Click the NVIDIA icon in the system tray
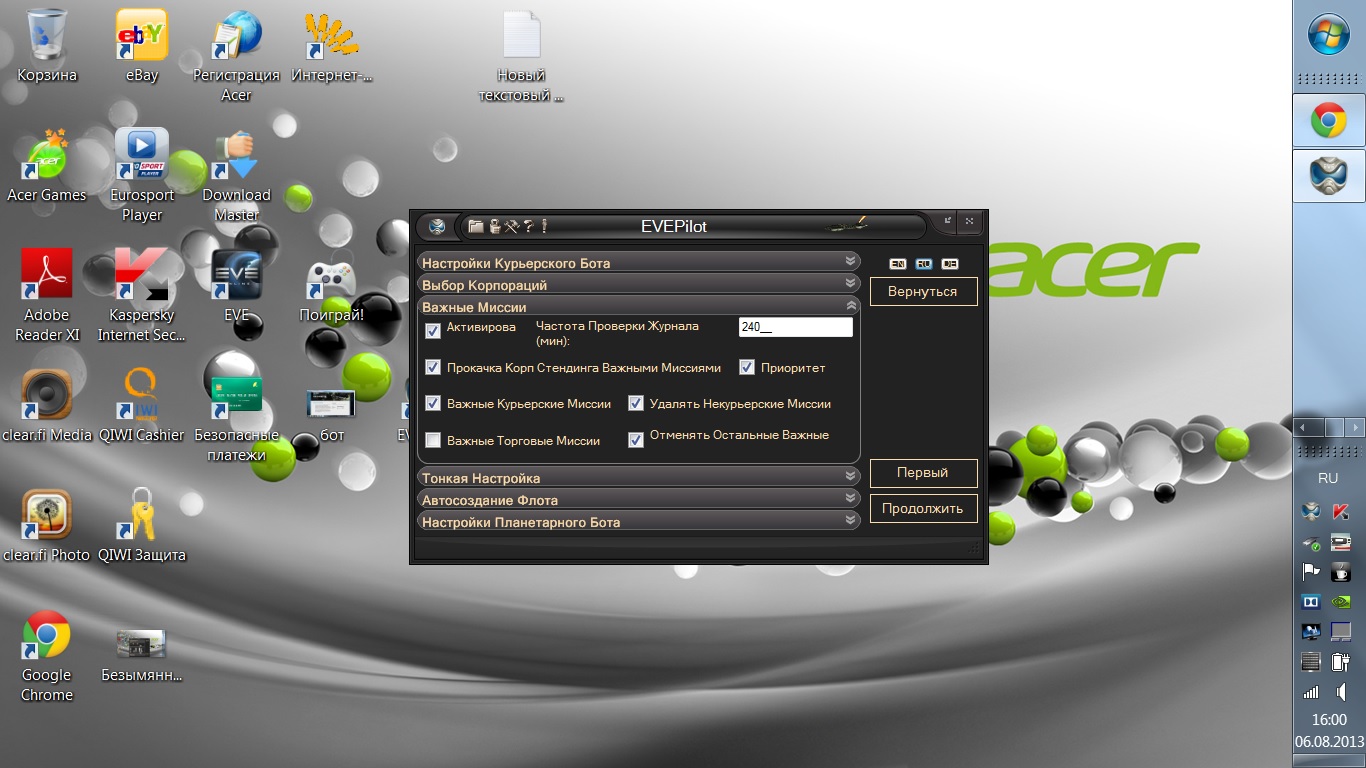This screenshot has height=768, width=1366. pyautogui.click(x=1341, y=602)
